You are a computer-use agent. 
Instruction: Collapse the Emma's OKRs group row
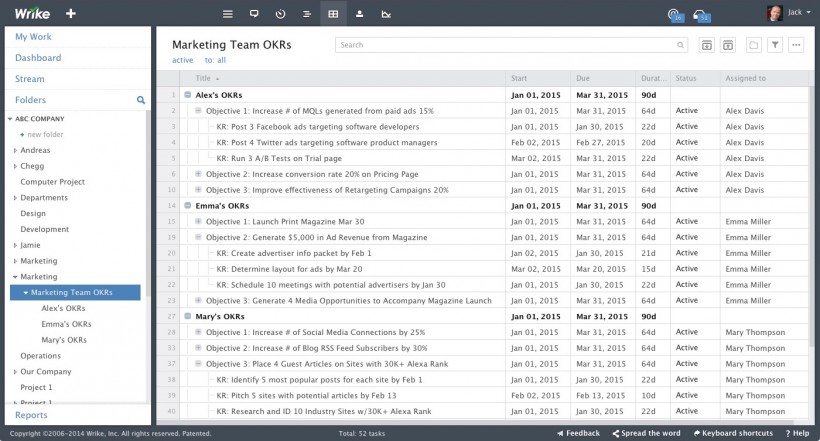188,206
